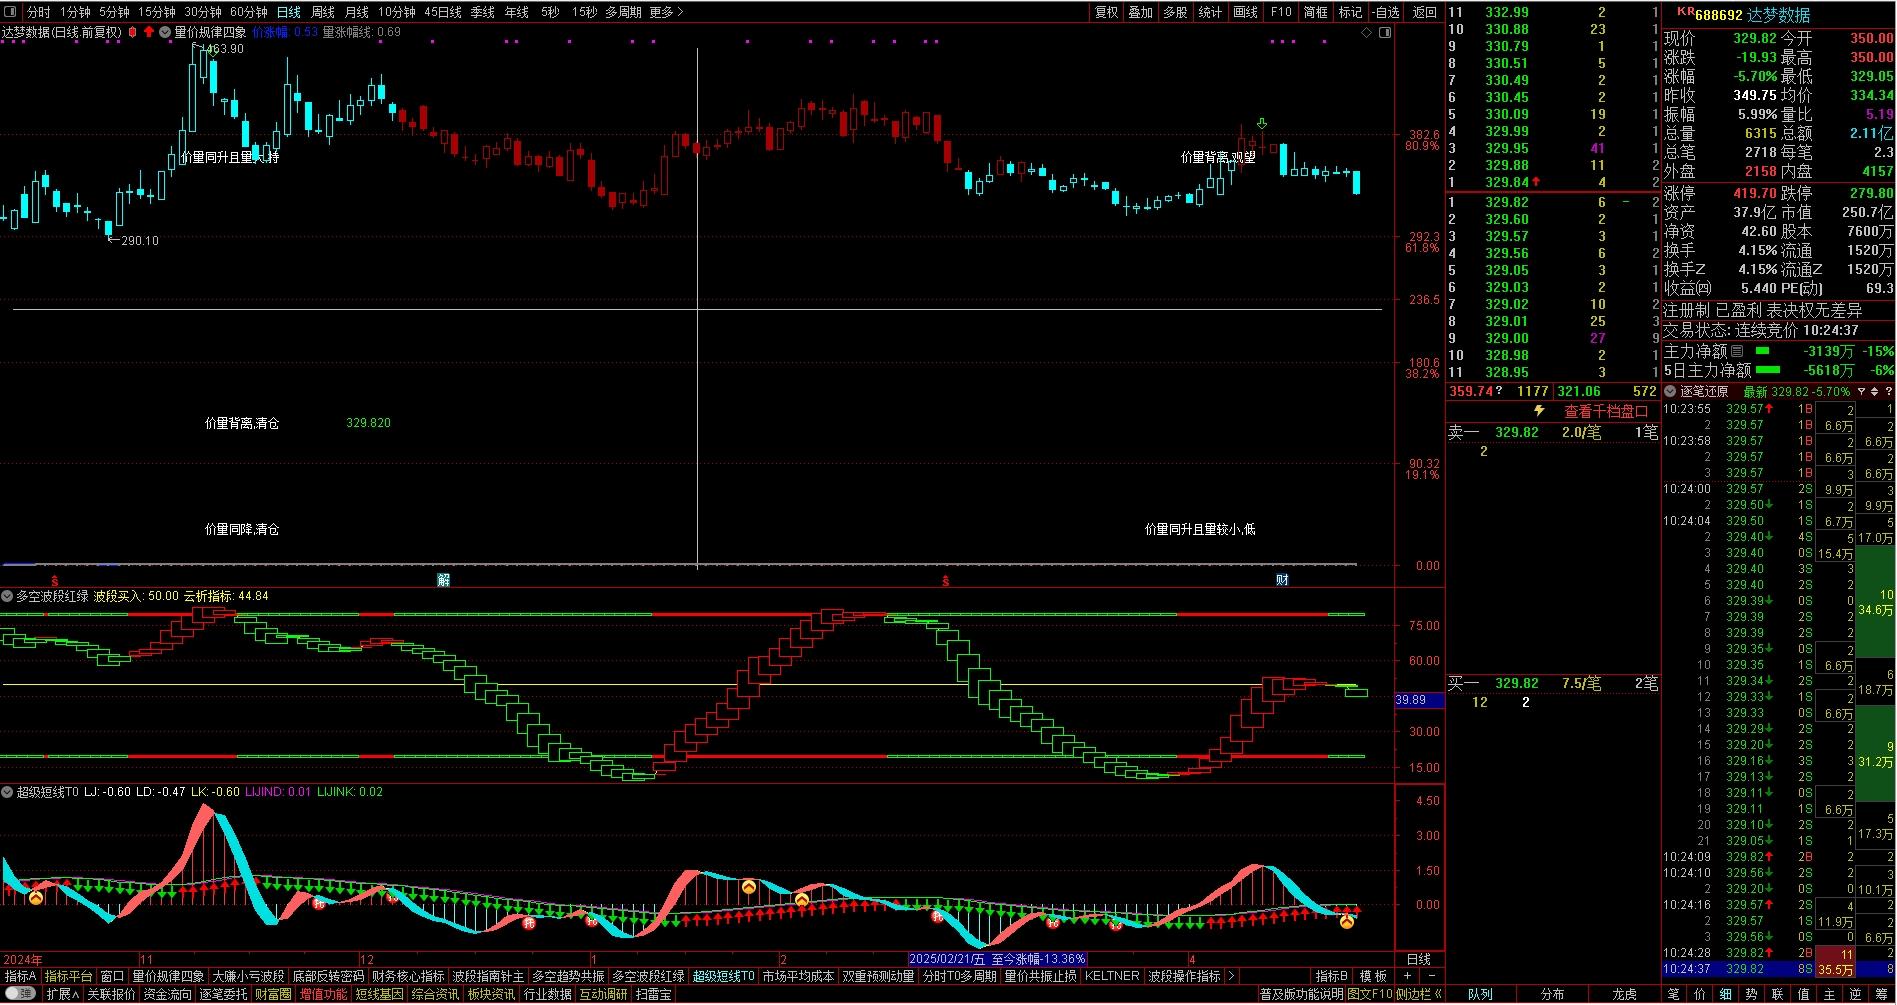Switch to the 周线 weekly period
This screenshot has height=1005, width=1897.
pyautogui.click(x=323, y=12)
